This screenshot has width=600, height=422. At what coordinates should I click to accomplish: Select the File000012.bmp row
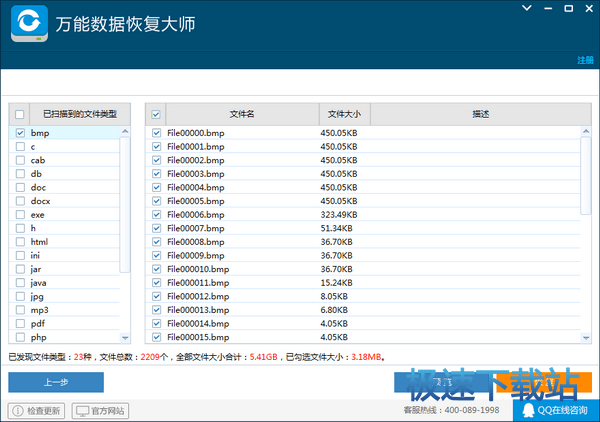pos(363,296)
